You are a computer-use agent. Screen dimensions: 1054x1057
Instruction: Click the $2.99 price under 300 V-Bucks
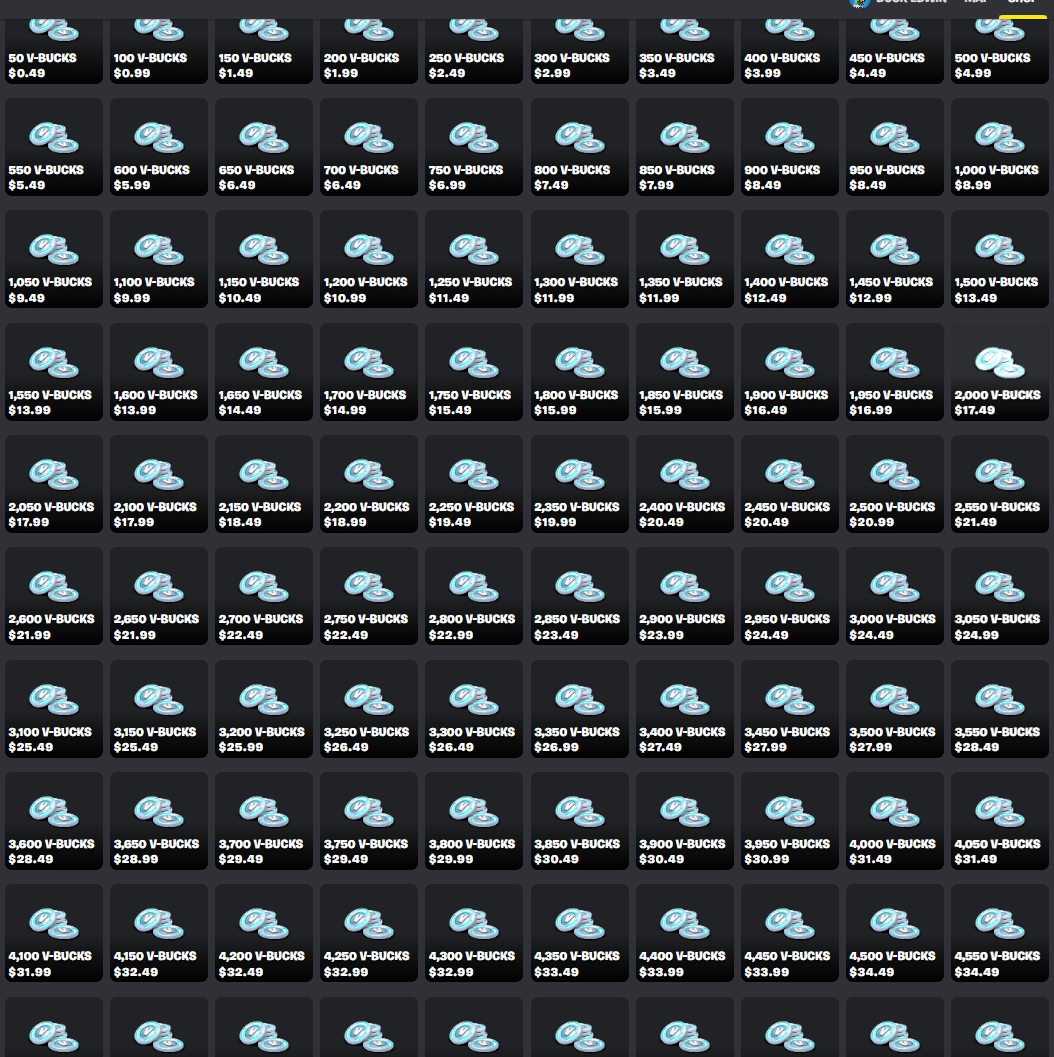click(x=552, y=73)
